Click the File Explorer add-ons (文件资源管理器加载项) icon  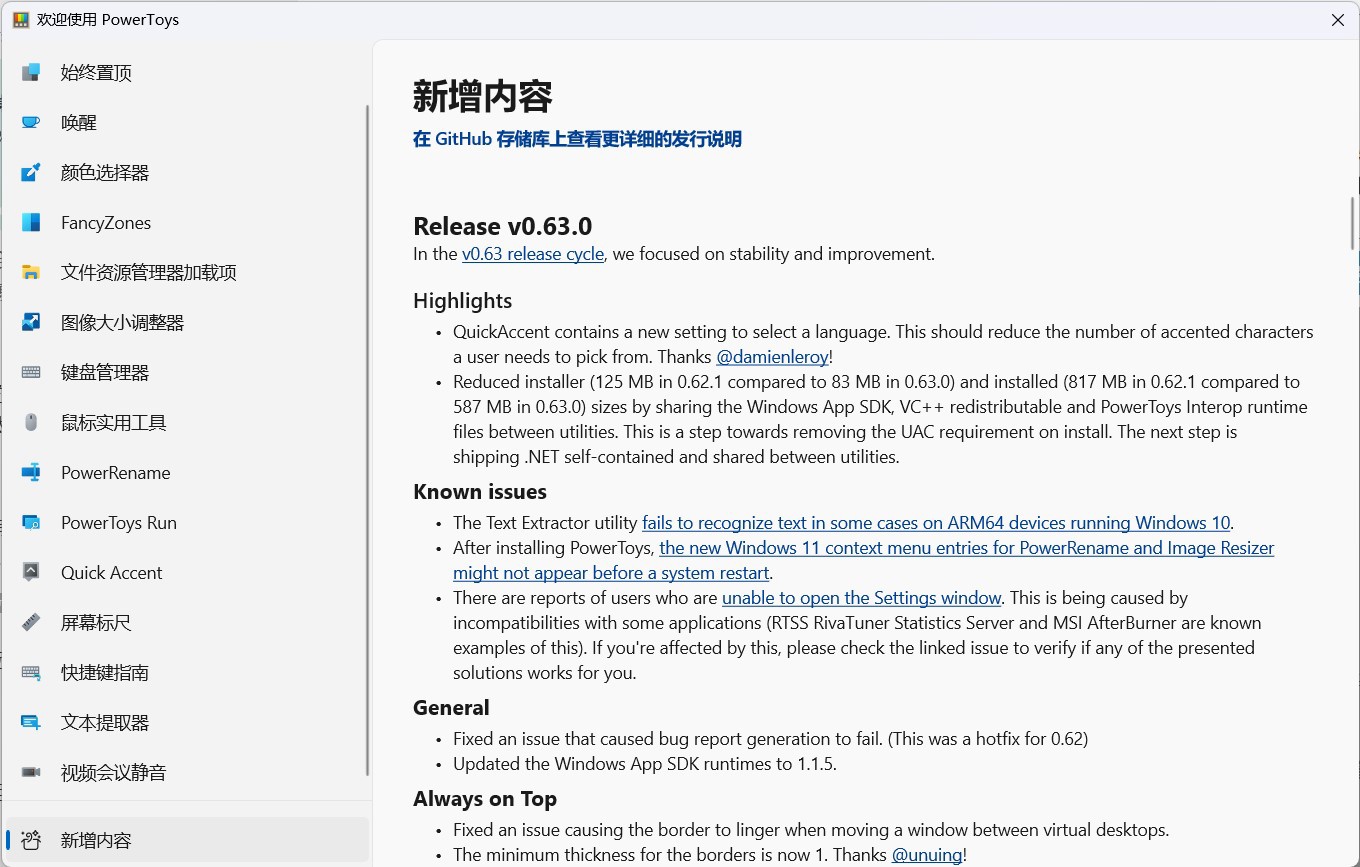click(31, 272)
